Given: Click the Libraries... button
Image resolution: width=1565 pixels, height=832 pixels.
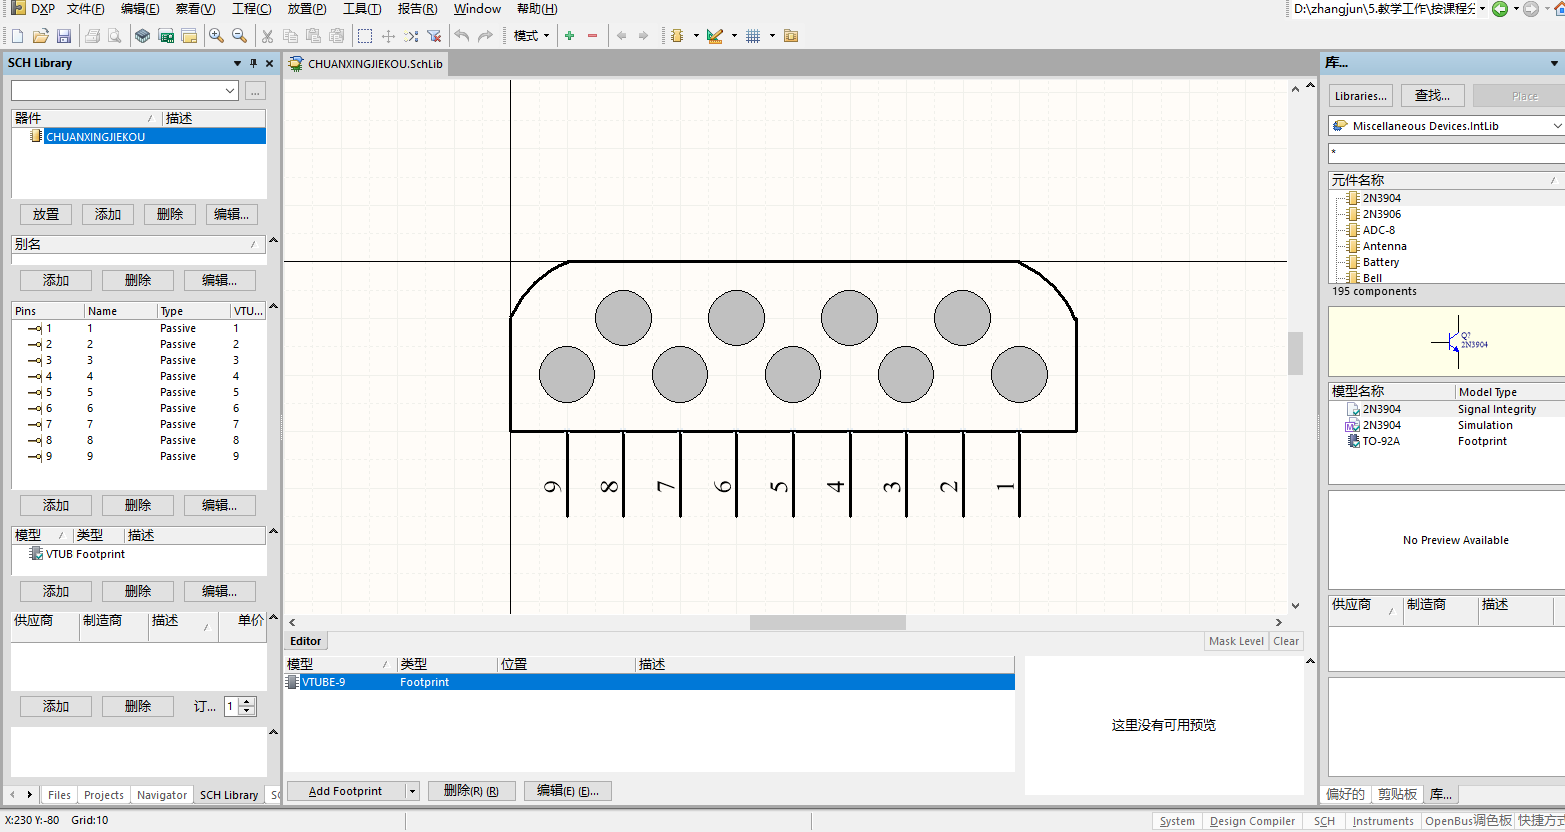Looking at the screenshot, I should click(x=1361, y=96).
